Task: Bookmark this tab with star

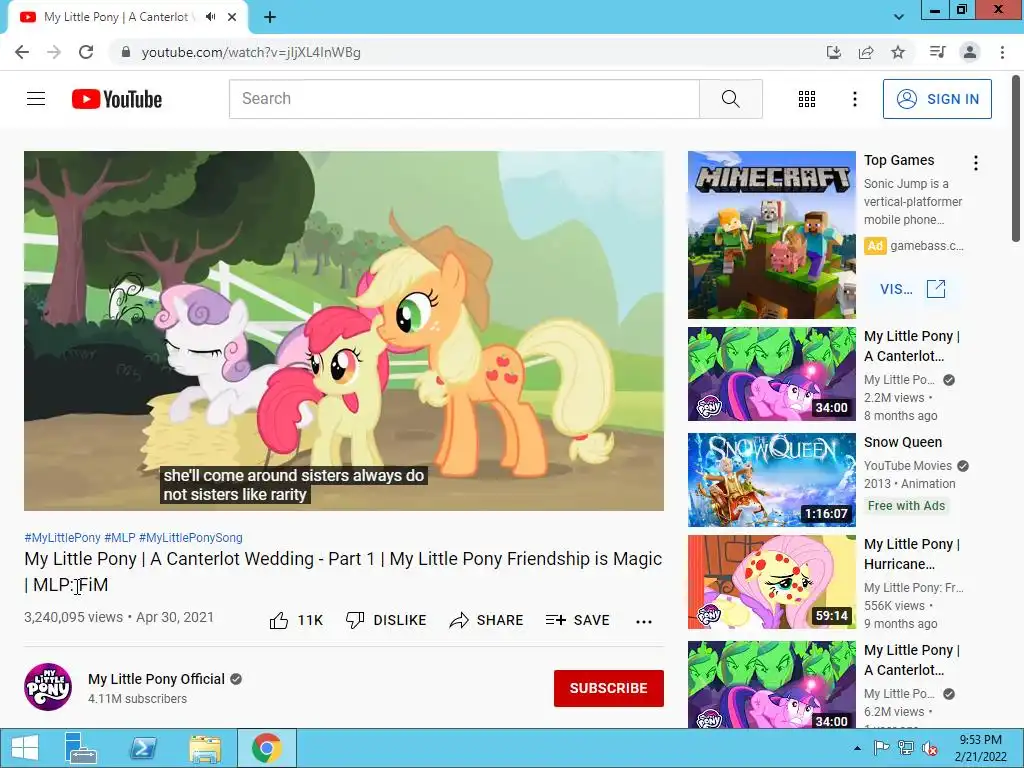Action: coord(898,52)
